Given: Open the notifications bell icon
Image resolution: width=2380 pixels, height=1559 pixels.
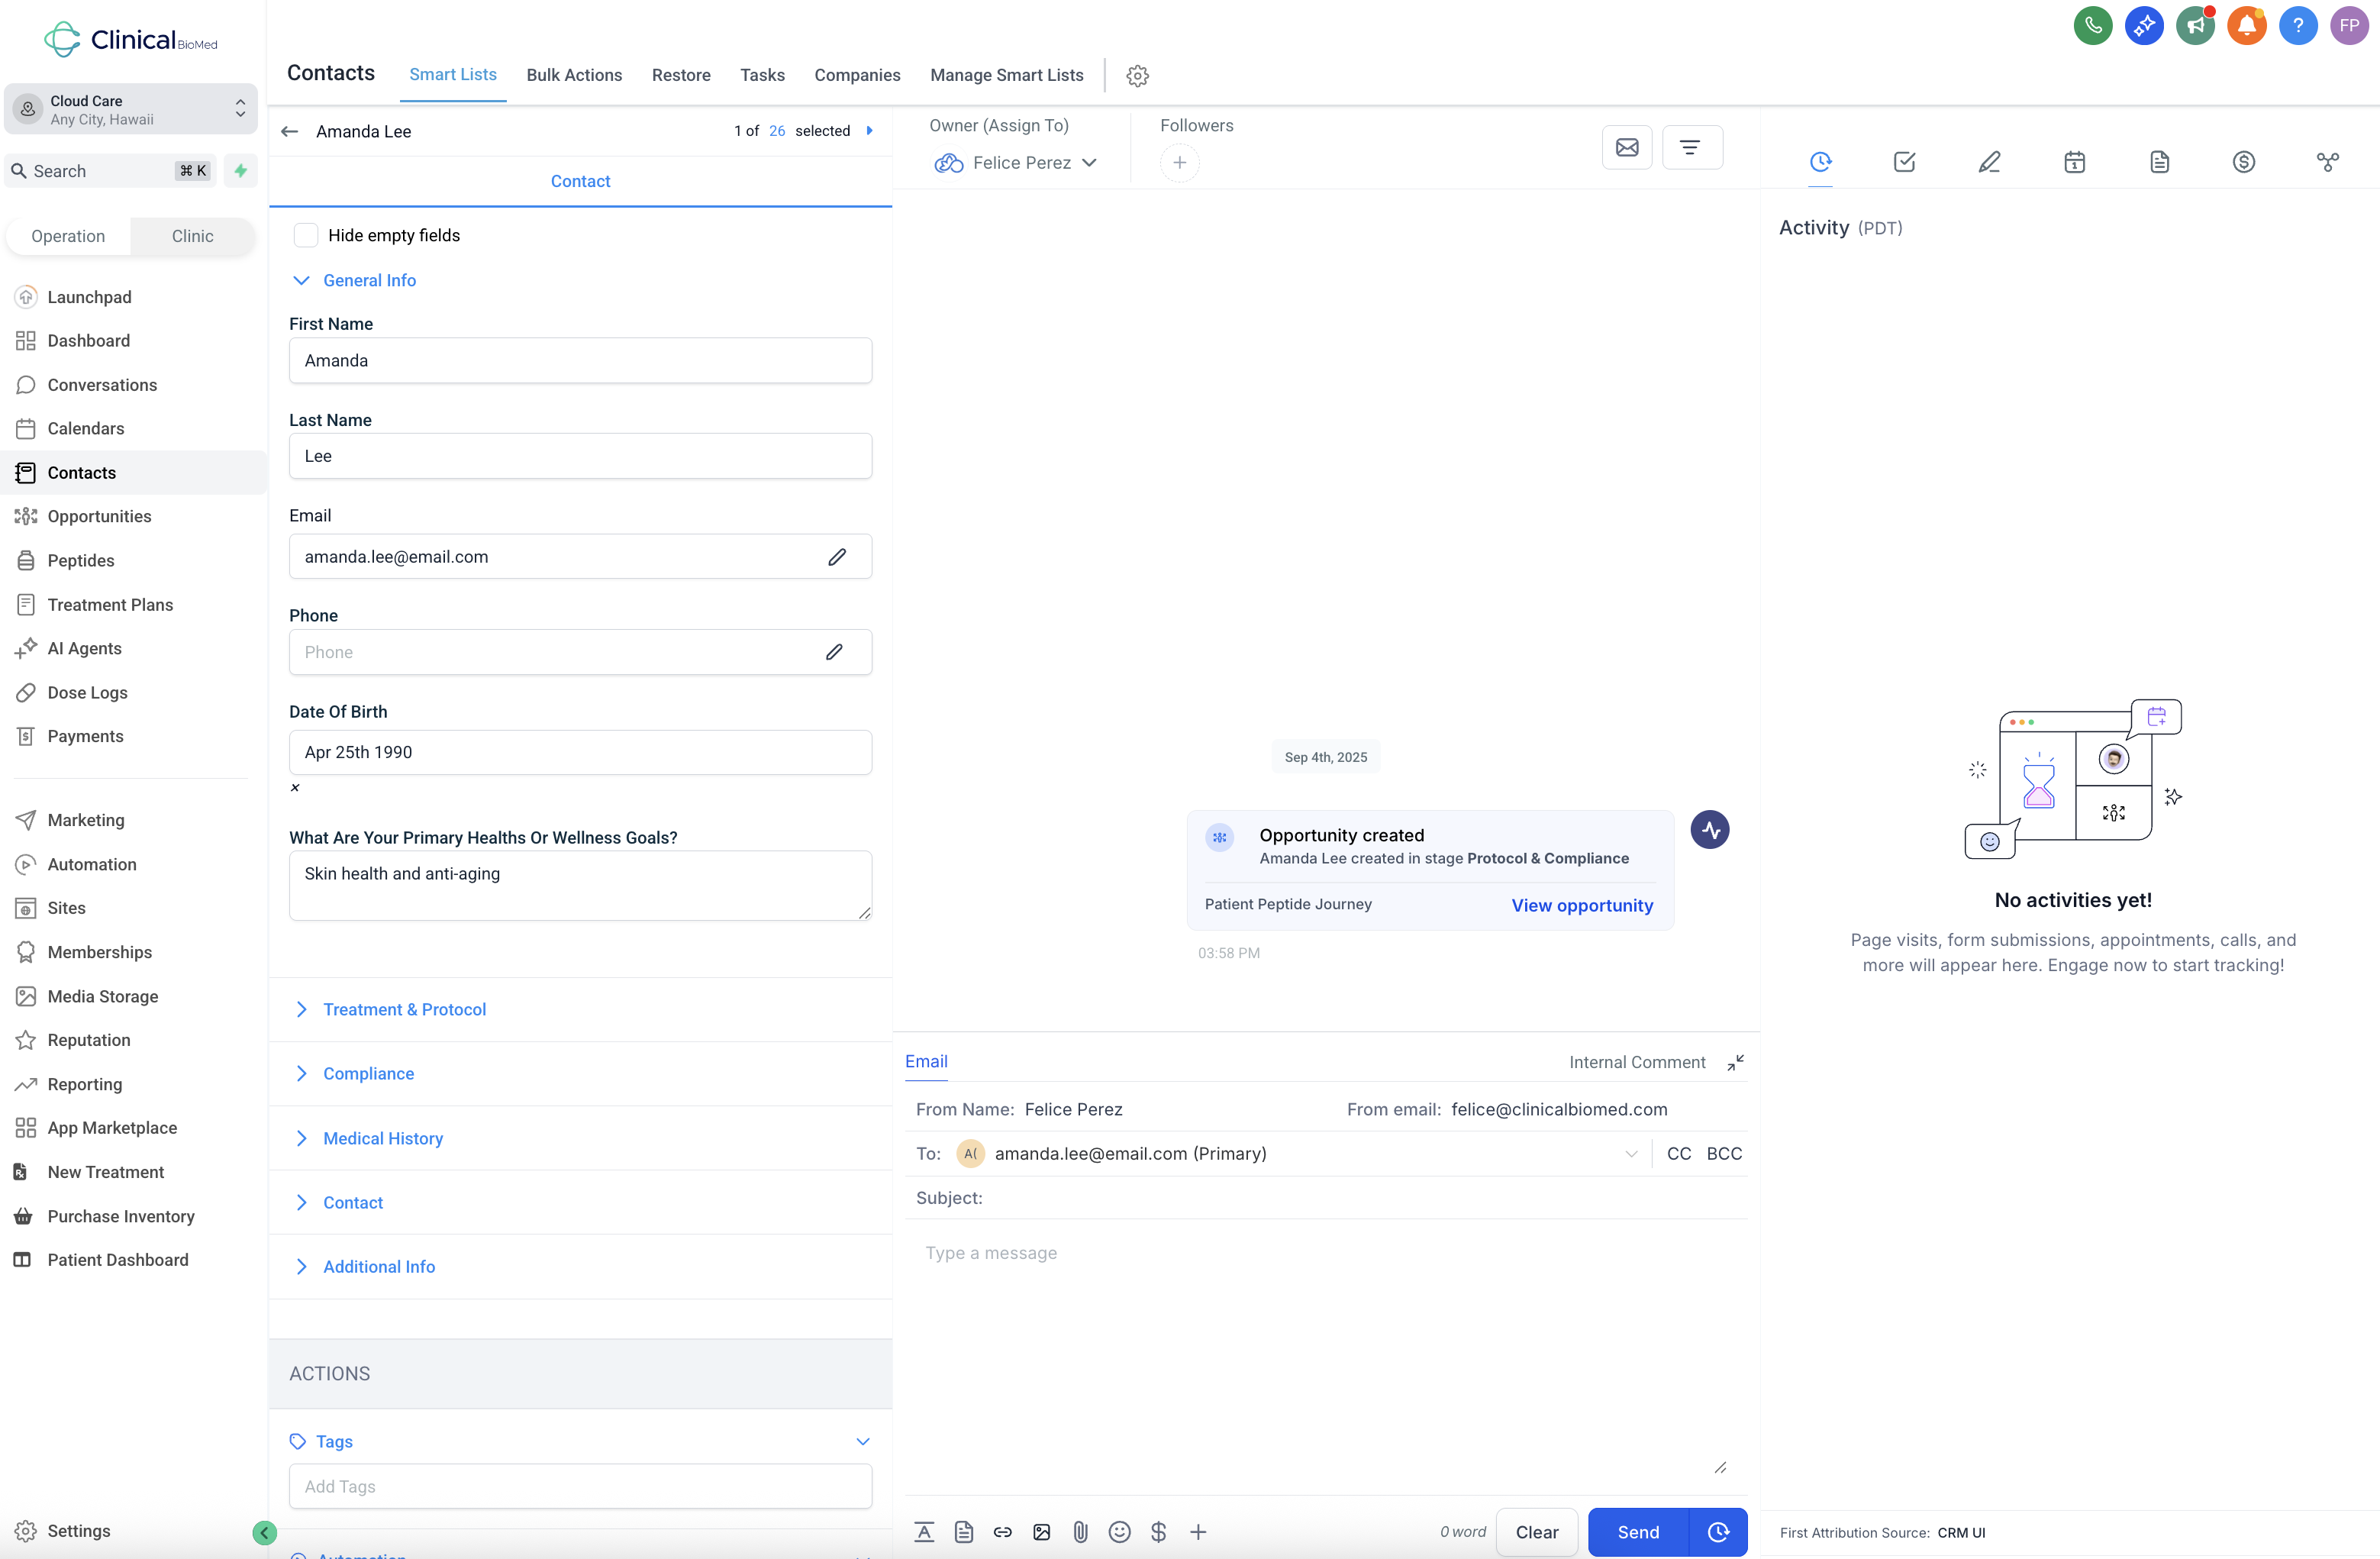Looking at the screenshot, I should pyautogui.click(x=2246, y=26).
